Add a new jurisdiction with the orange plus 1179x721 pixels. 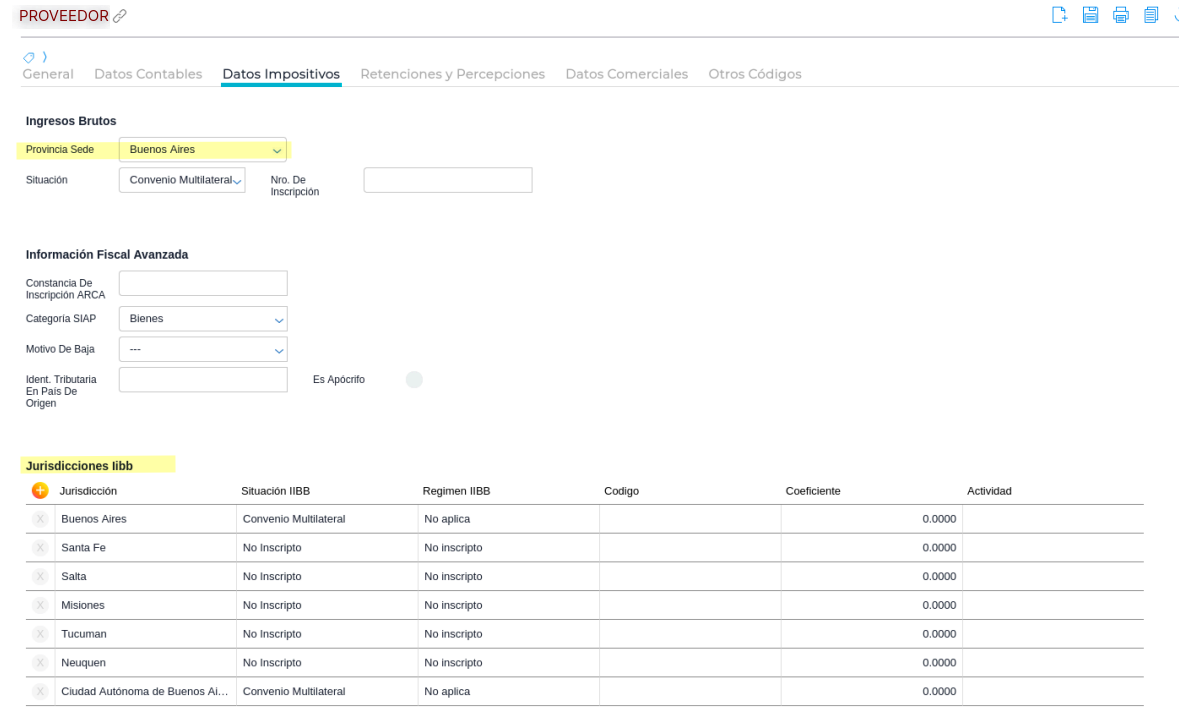(x=40, y=490)
